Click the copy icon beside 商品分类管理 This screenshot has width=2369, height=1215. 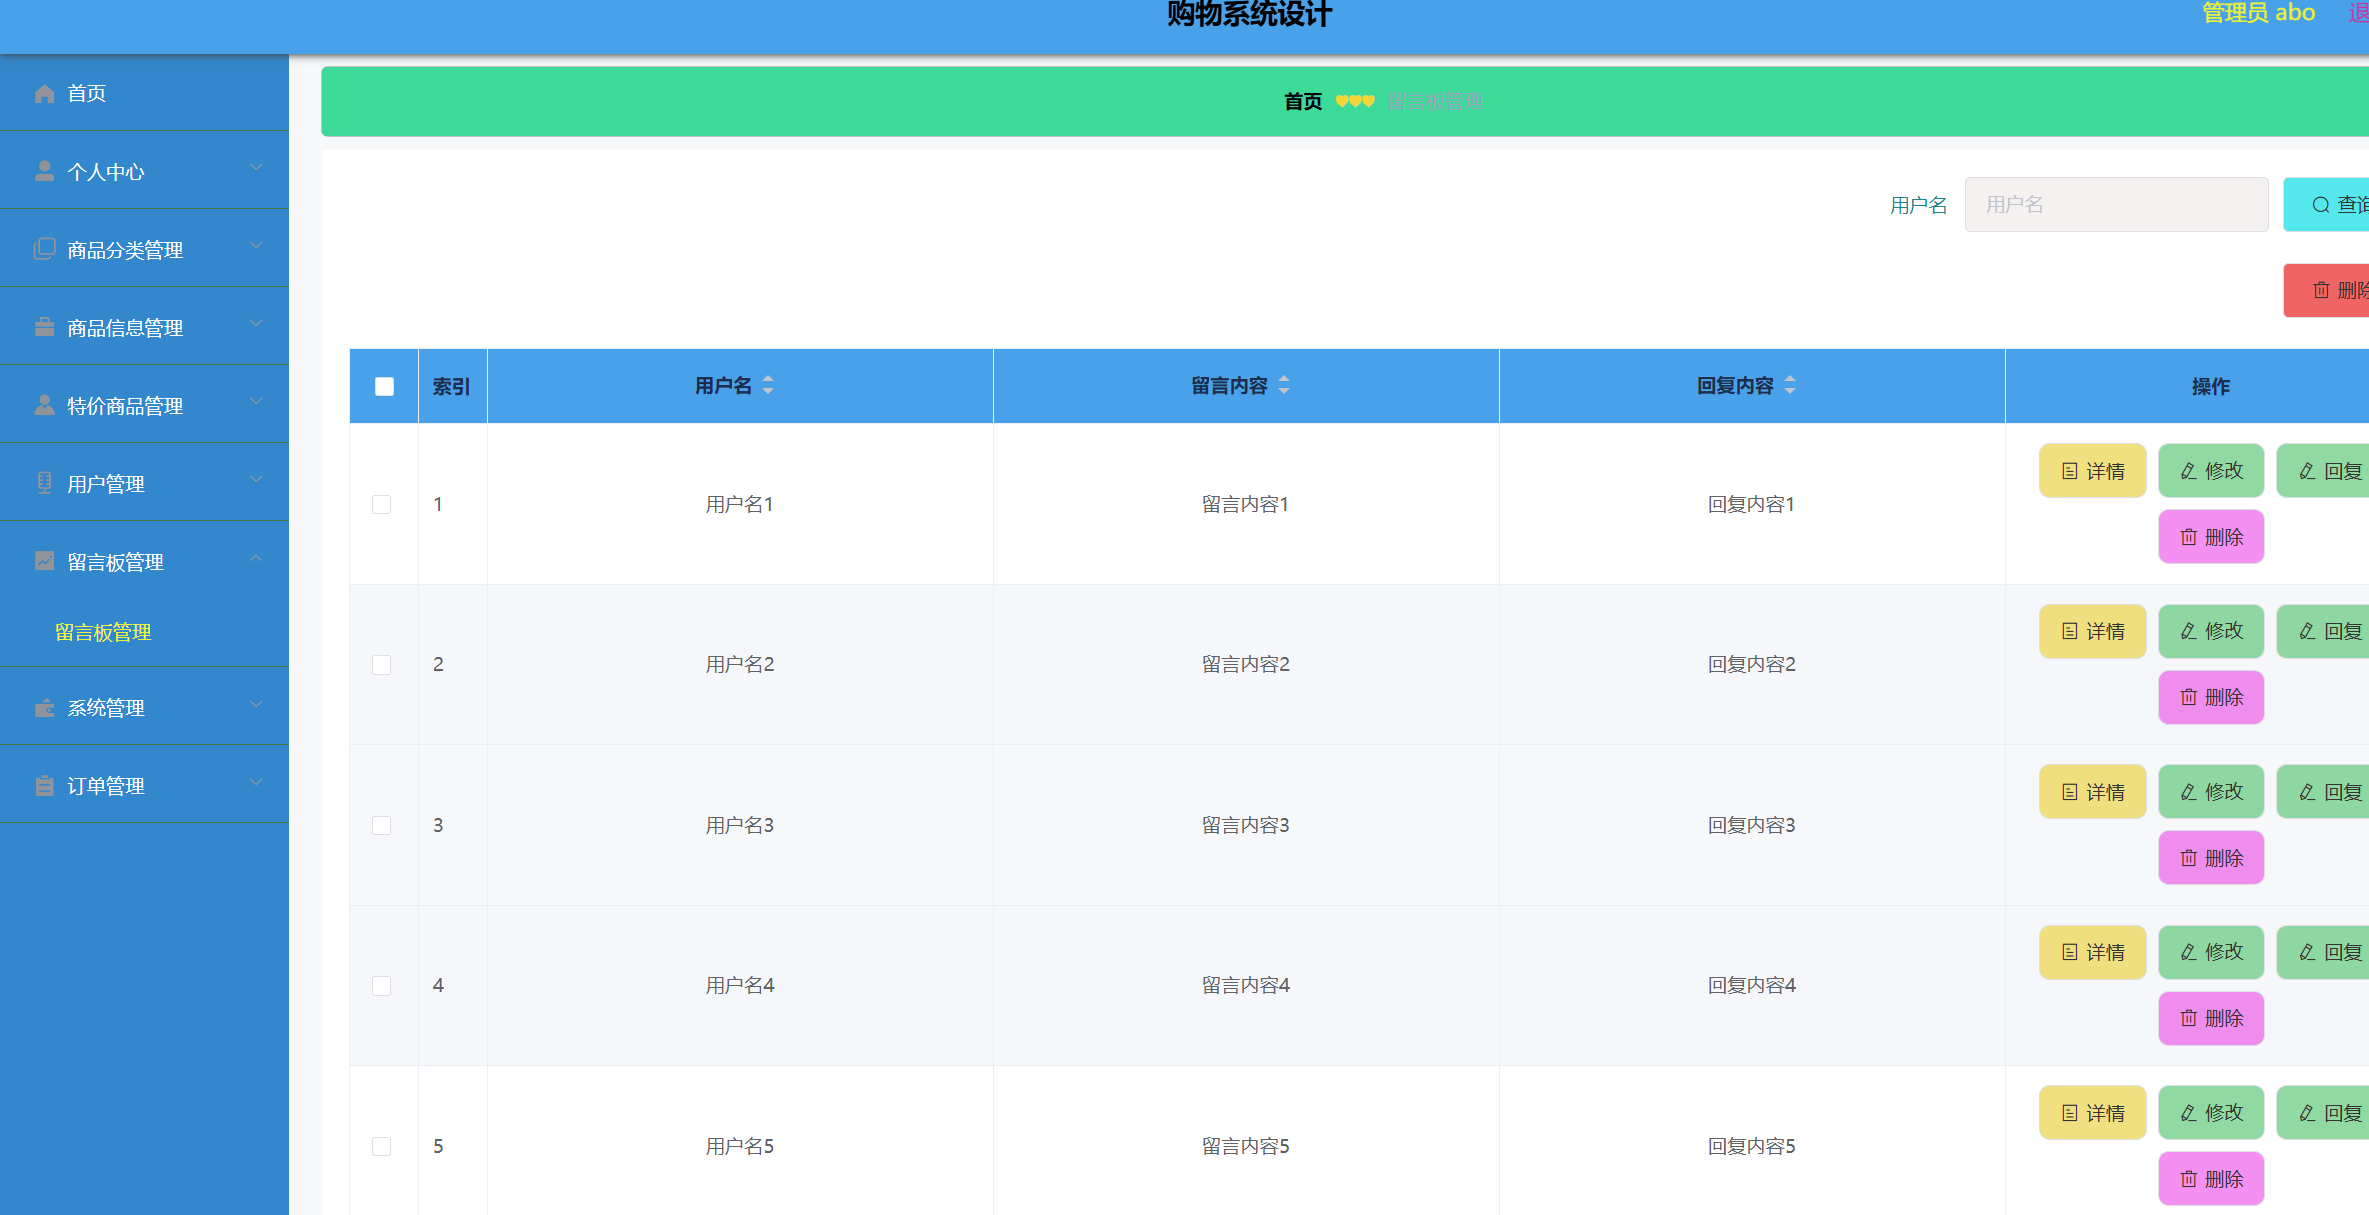click(x=44, y=249)
